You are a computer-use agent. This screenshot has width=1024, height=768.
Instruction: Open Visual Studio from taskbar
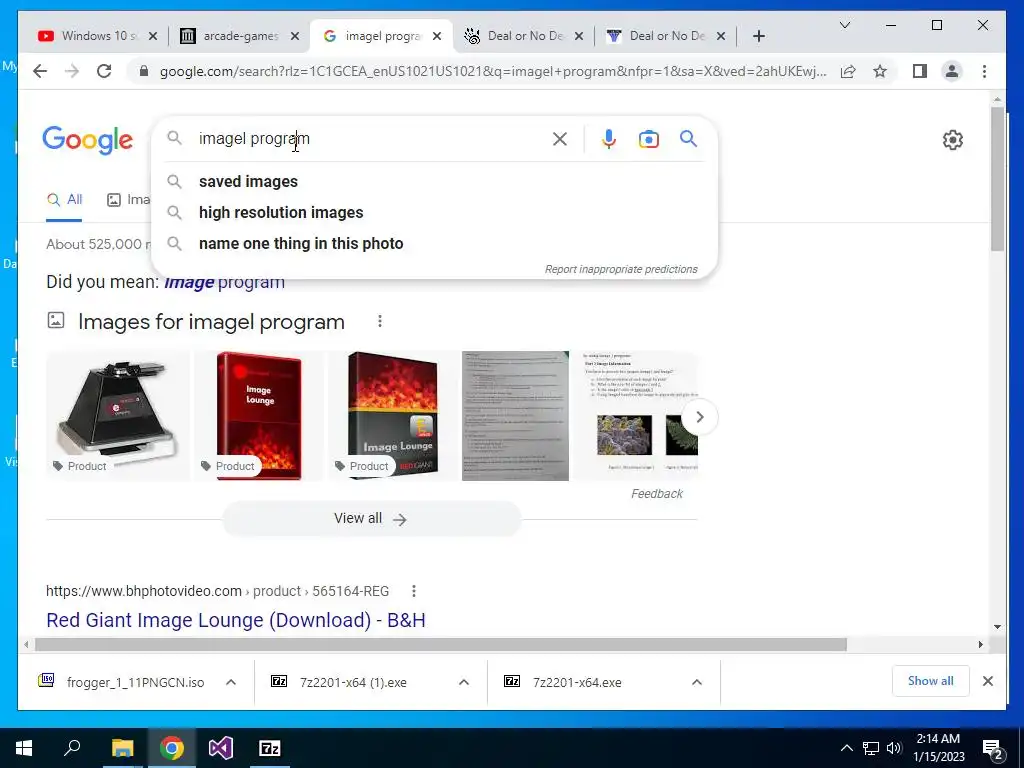click(221, 748)
